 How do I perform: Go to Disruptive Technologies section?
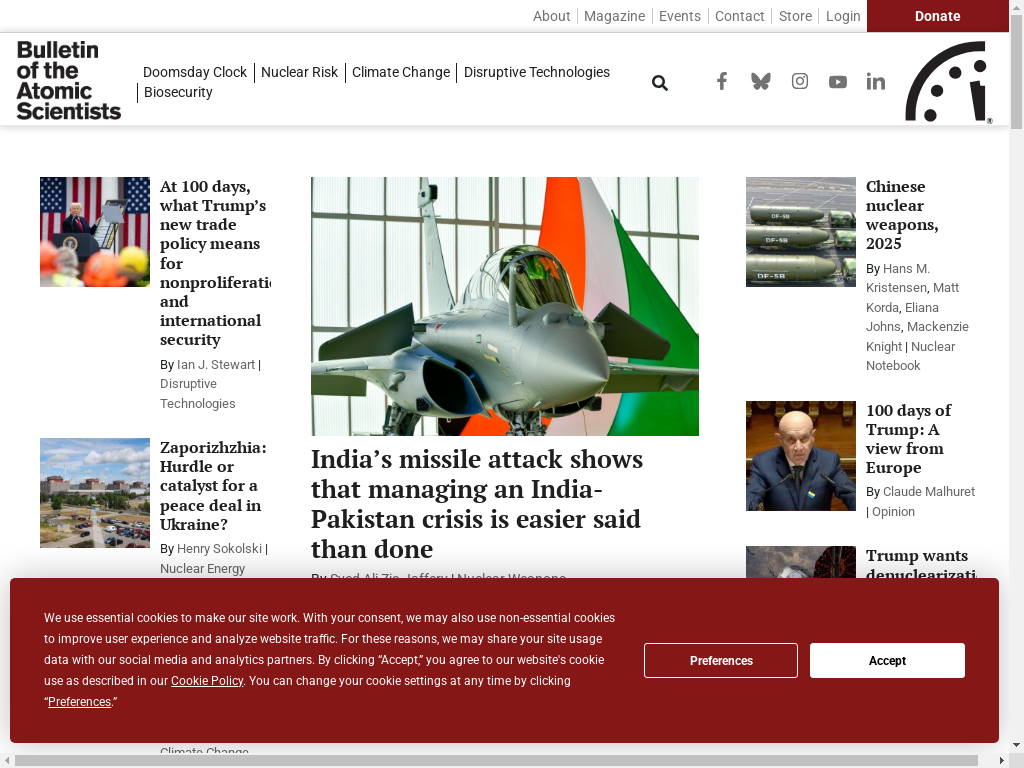tap(537, 72)
